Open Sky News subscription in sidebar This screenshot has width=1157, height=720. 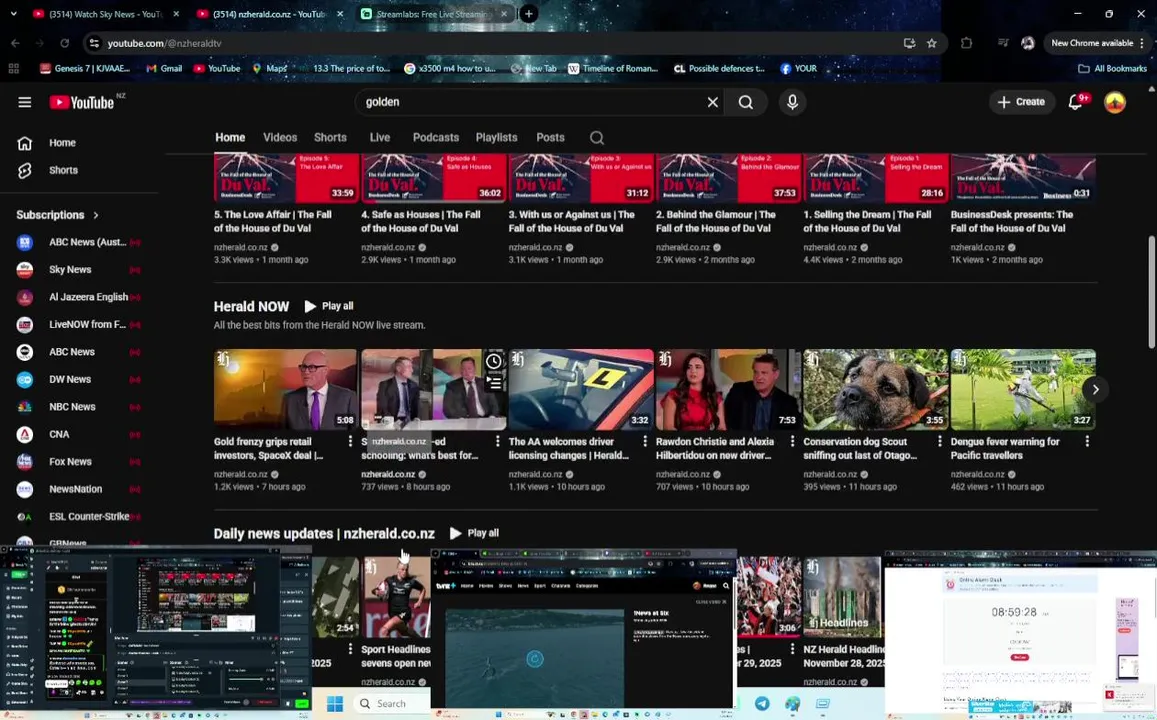click(x=78, y=270)
